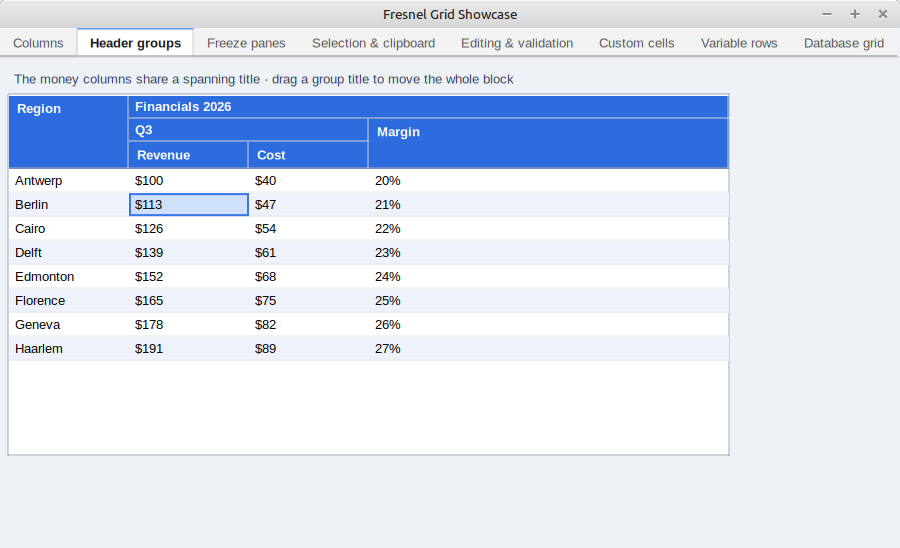Select the Header groups tab

pos(135,43)
